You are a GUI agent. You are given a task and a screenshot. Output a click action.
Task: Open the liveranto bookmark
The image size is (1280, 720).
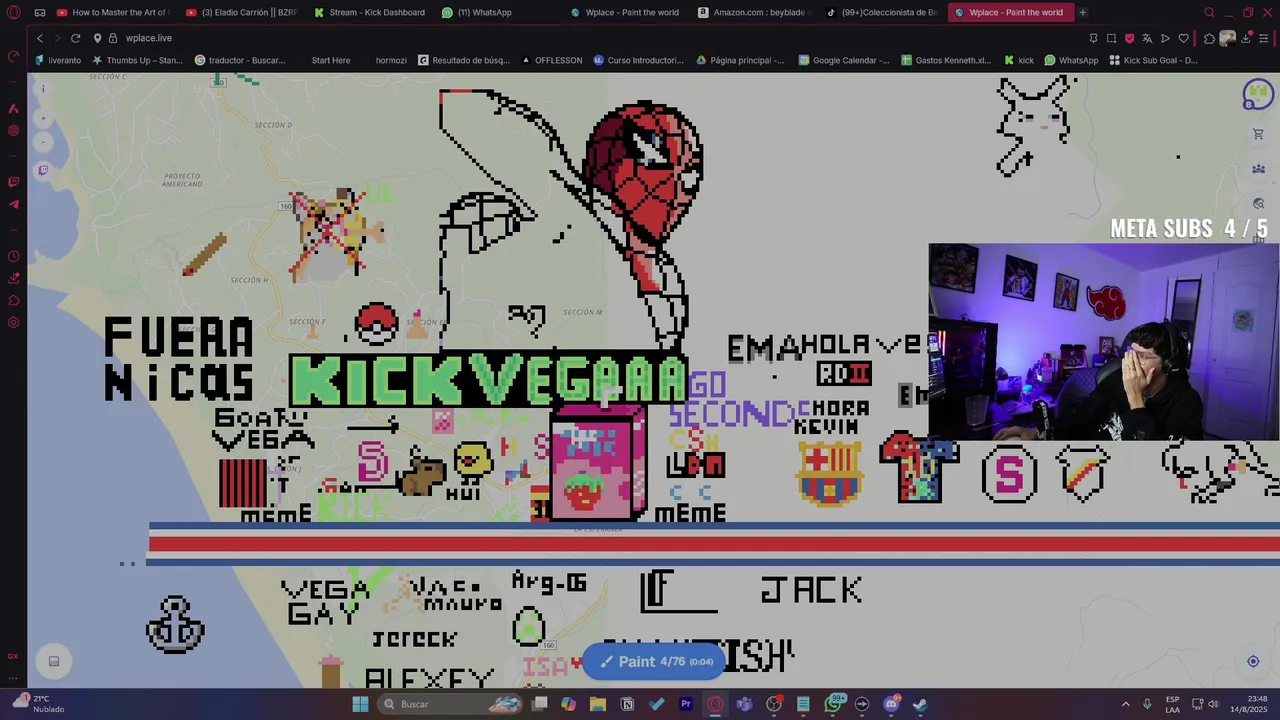[58, 60]
